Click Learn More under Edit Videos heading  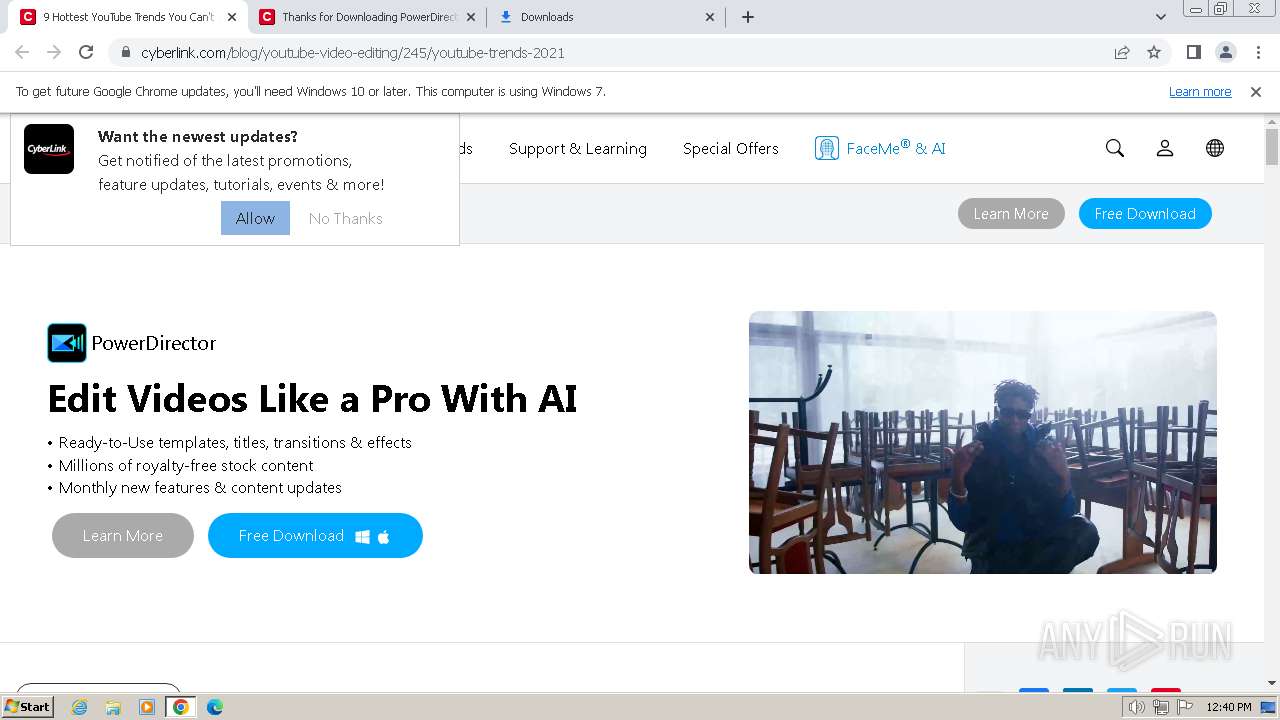pyautogui.click(x=123, y=536)
